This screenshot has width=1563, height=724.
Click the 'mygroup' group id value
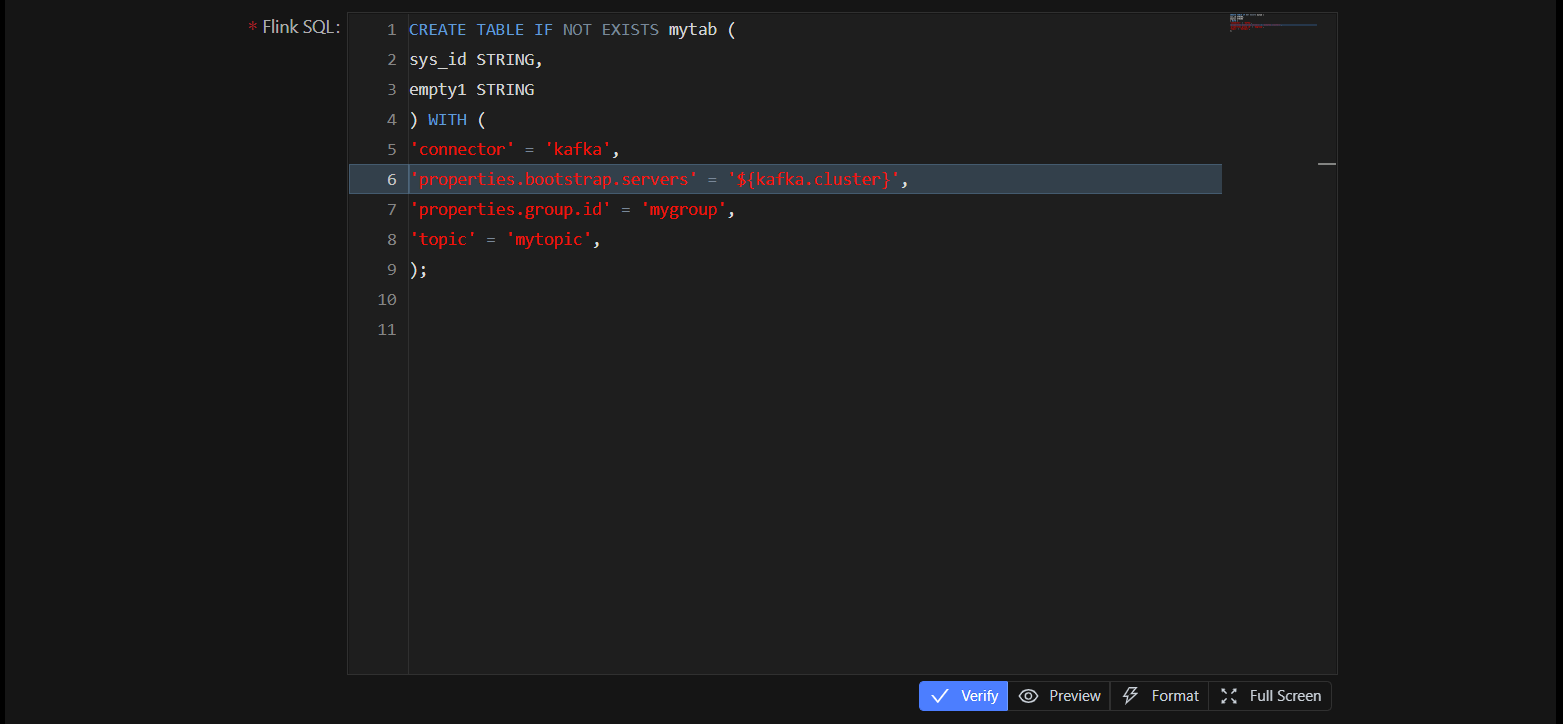coord(684,210)
